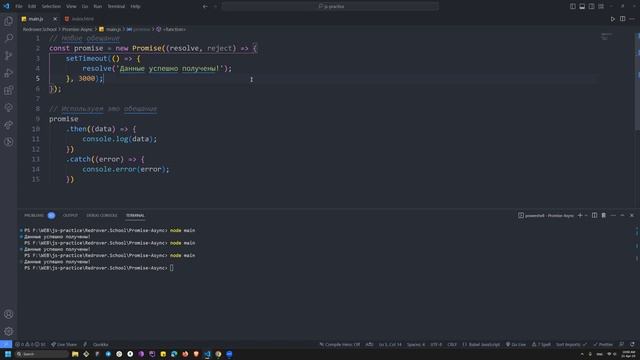Maximize panel with the chevron up
640x360 pixels.
[622, 216]
